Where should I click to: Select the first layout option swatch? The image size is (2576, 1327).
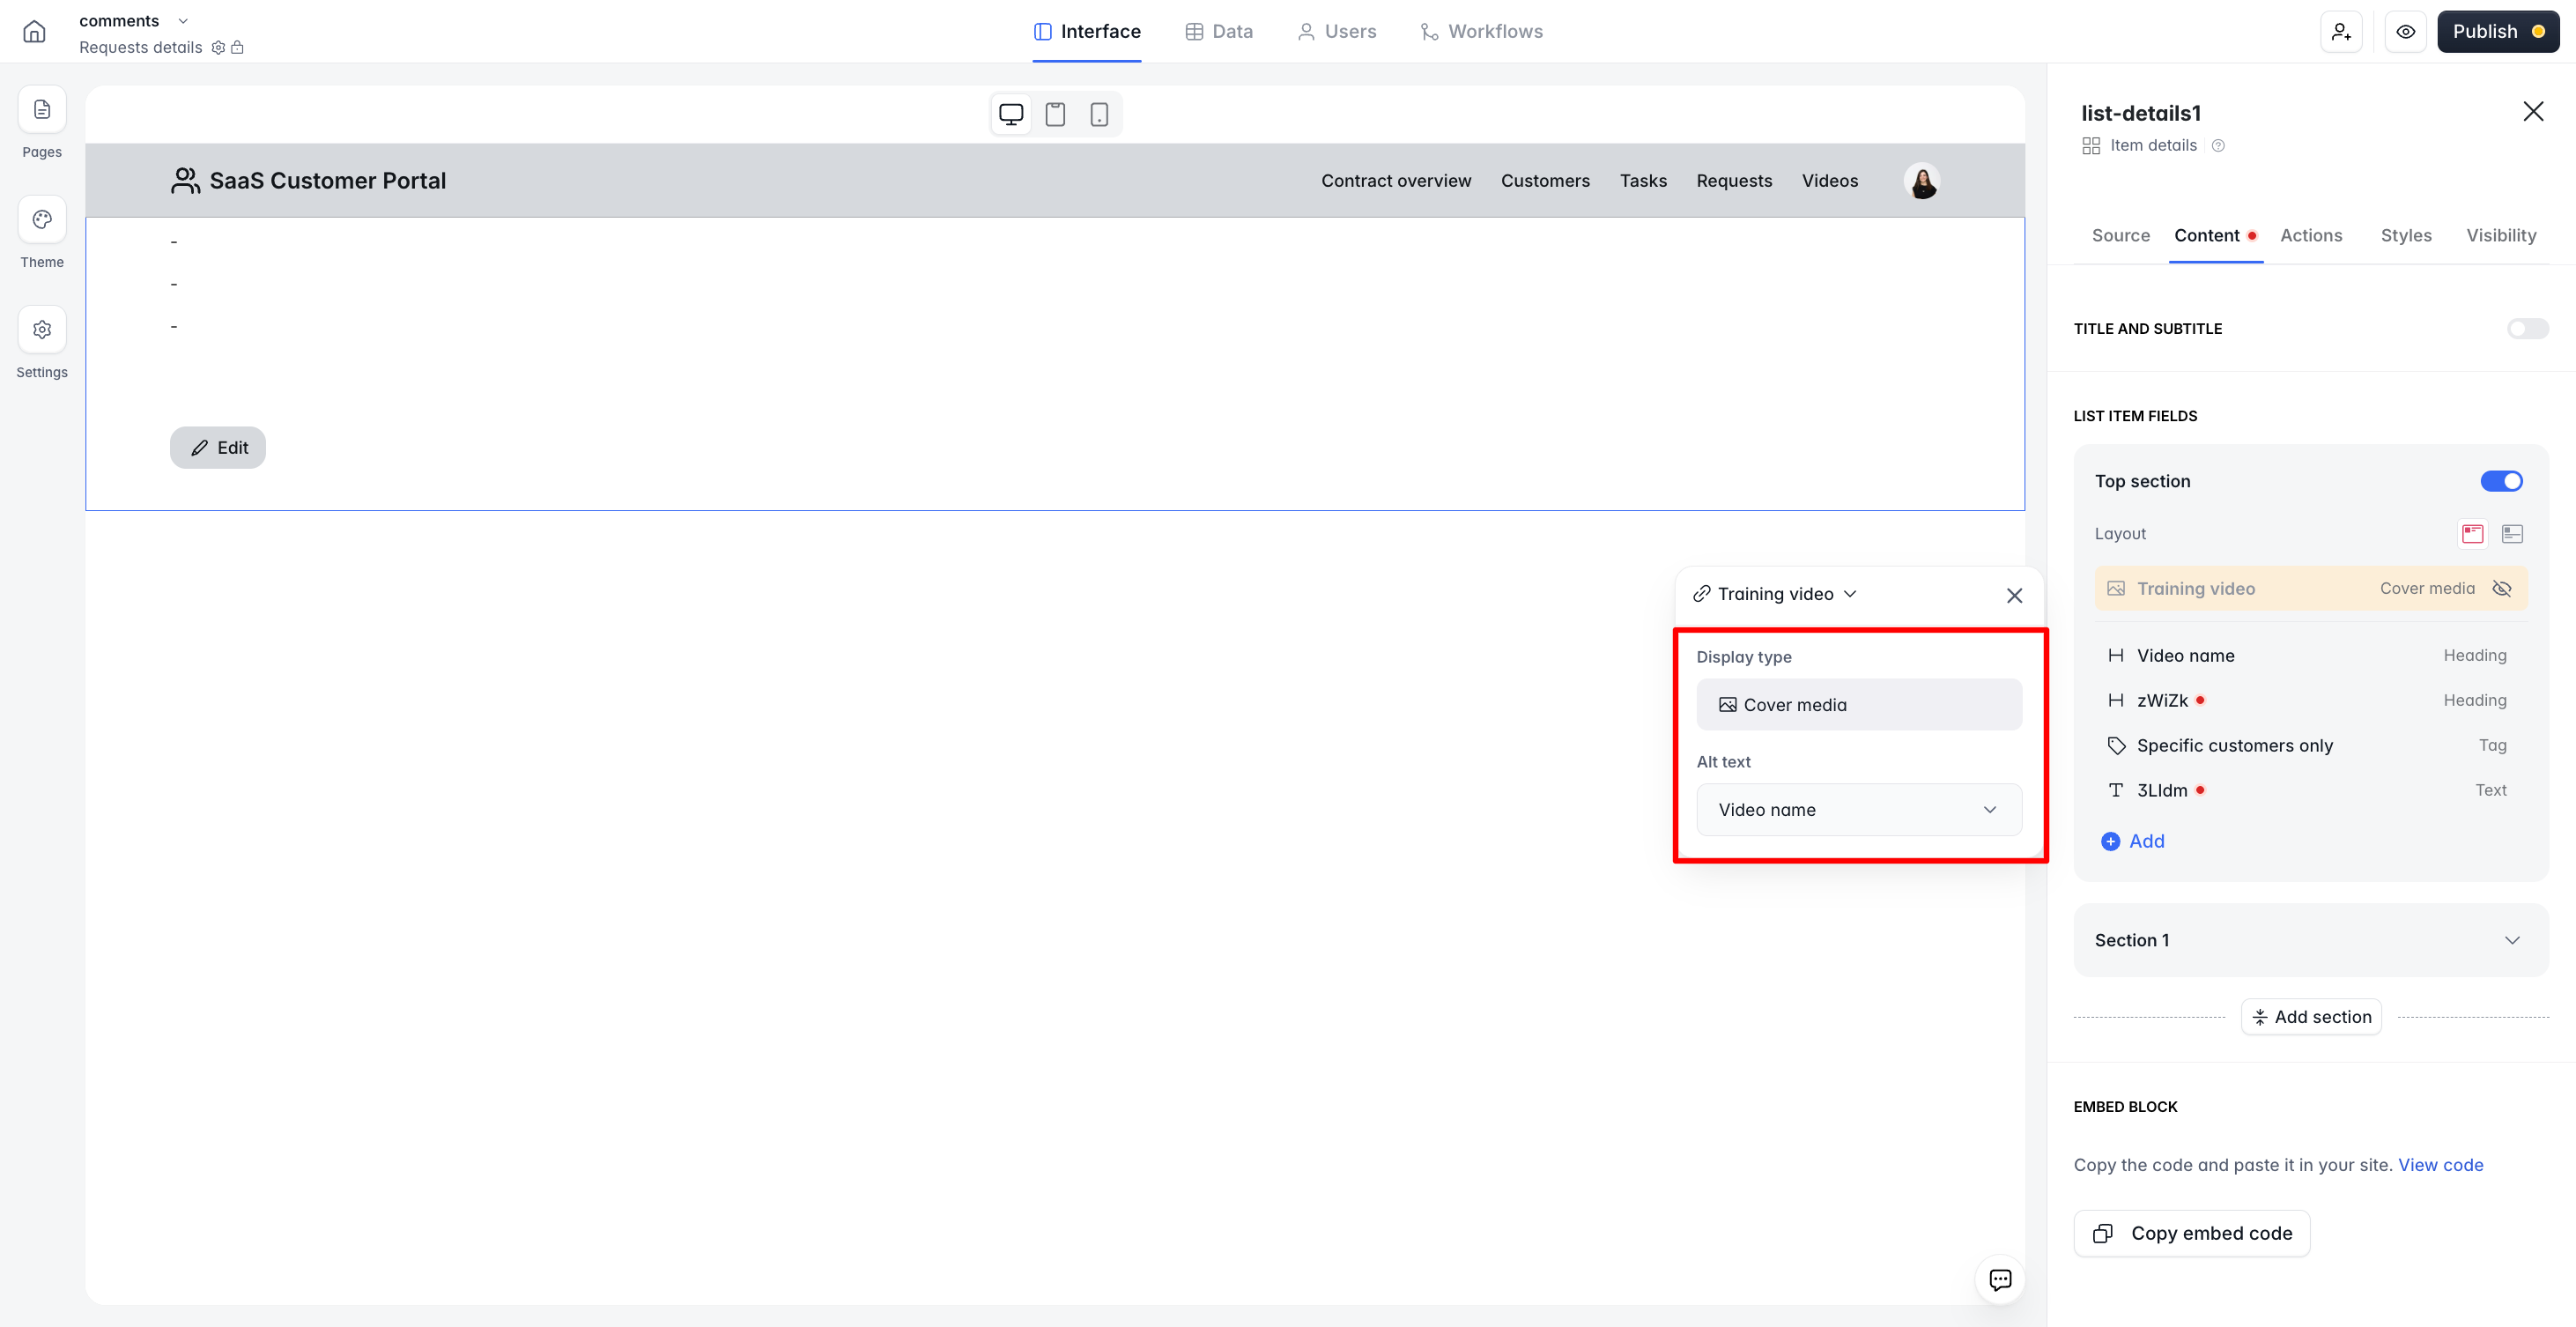point(2472,533)
